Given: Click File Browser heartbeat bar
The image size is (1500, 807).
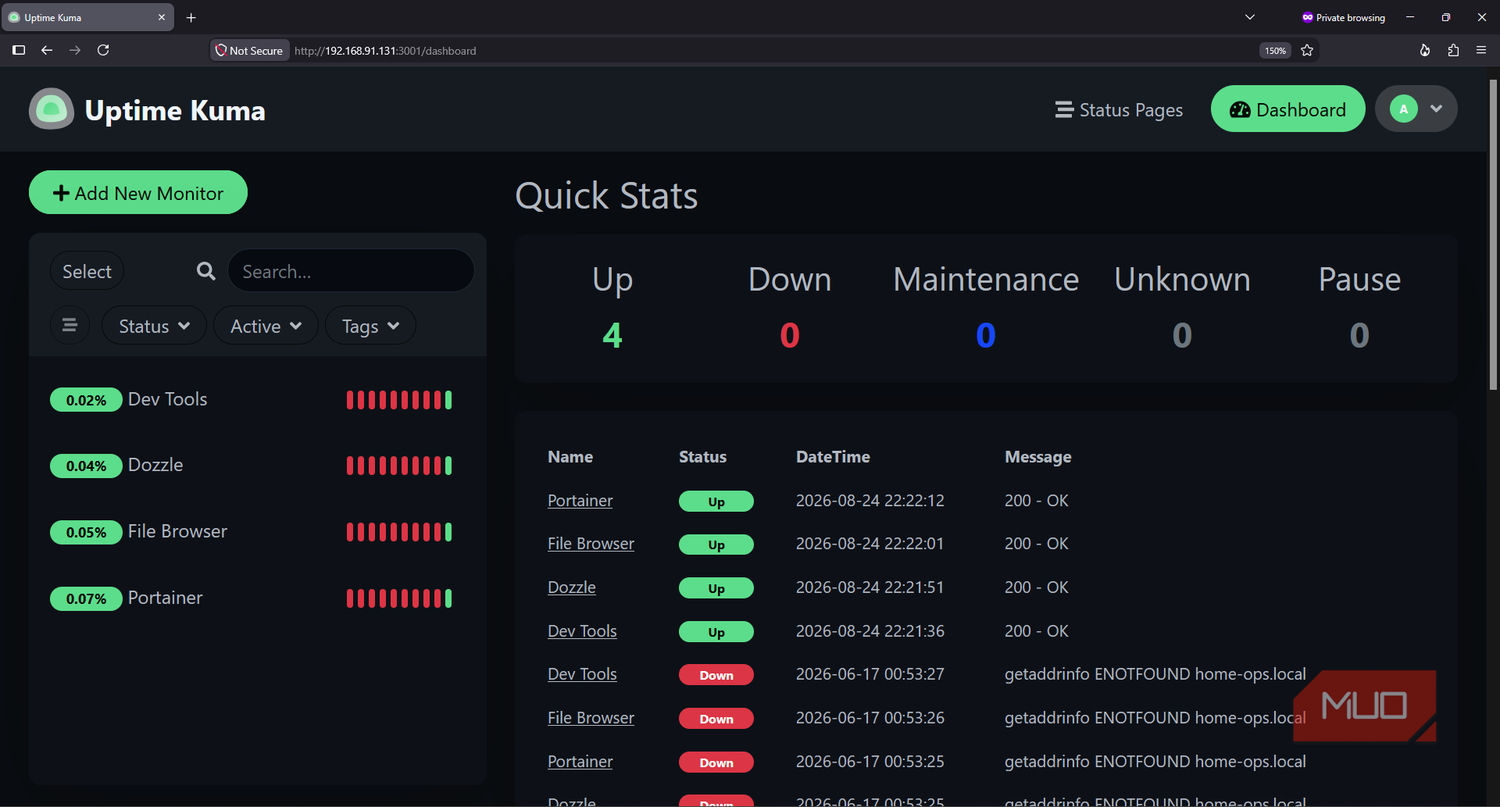Looking at the screenshot, I should pos(399,532).
